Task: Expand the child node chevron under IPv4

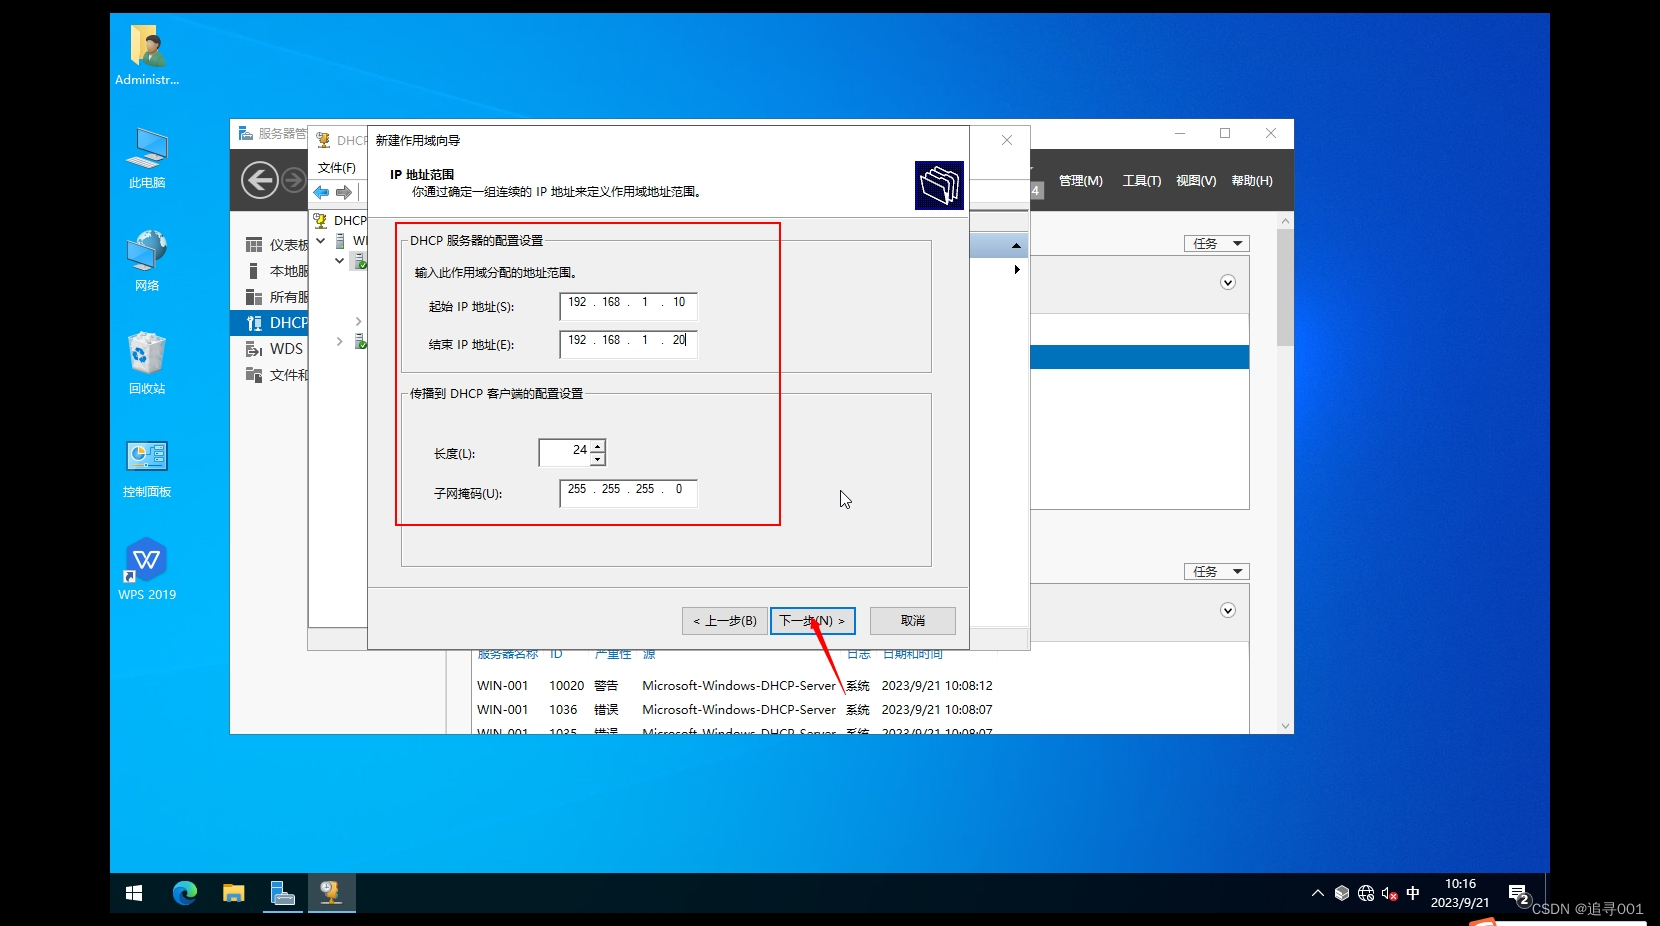Action: 358,322
